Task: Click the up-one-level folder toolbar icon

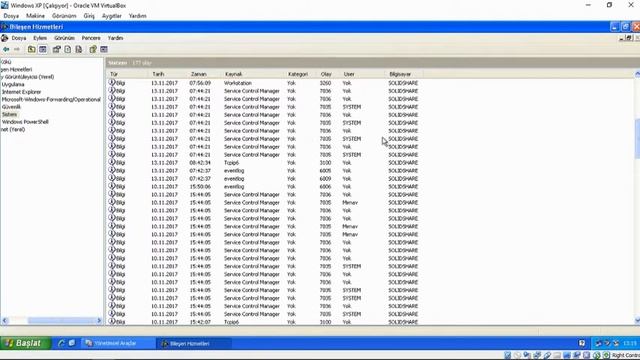Action: point(31,49)
